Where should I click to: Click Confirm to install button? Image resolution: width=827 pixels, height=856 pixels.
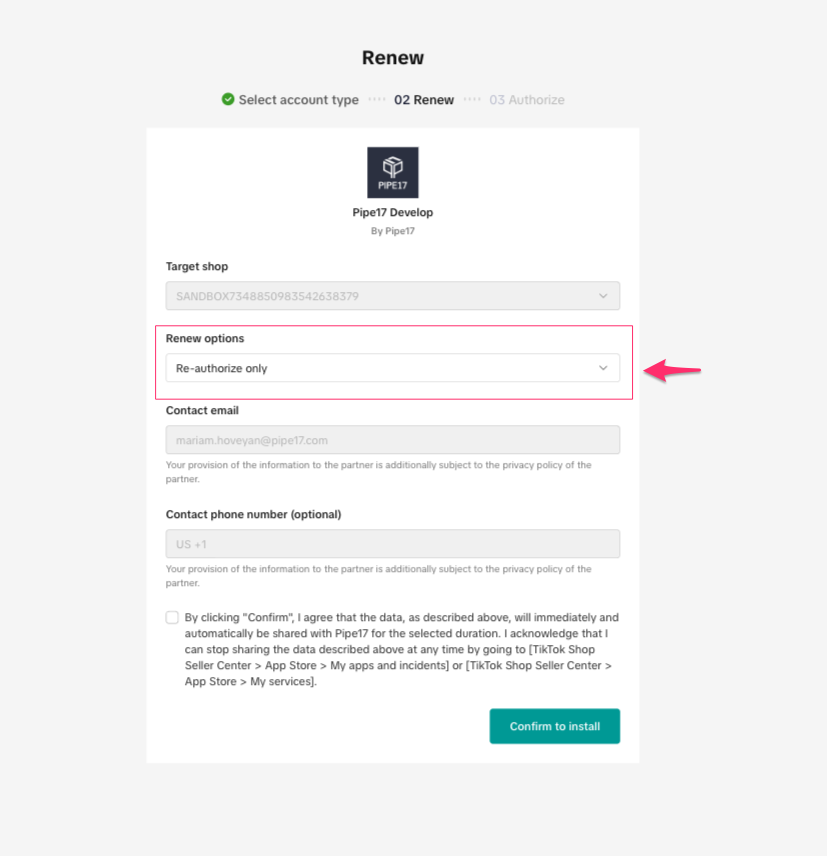(x=555, y=726)
